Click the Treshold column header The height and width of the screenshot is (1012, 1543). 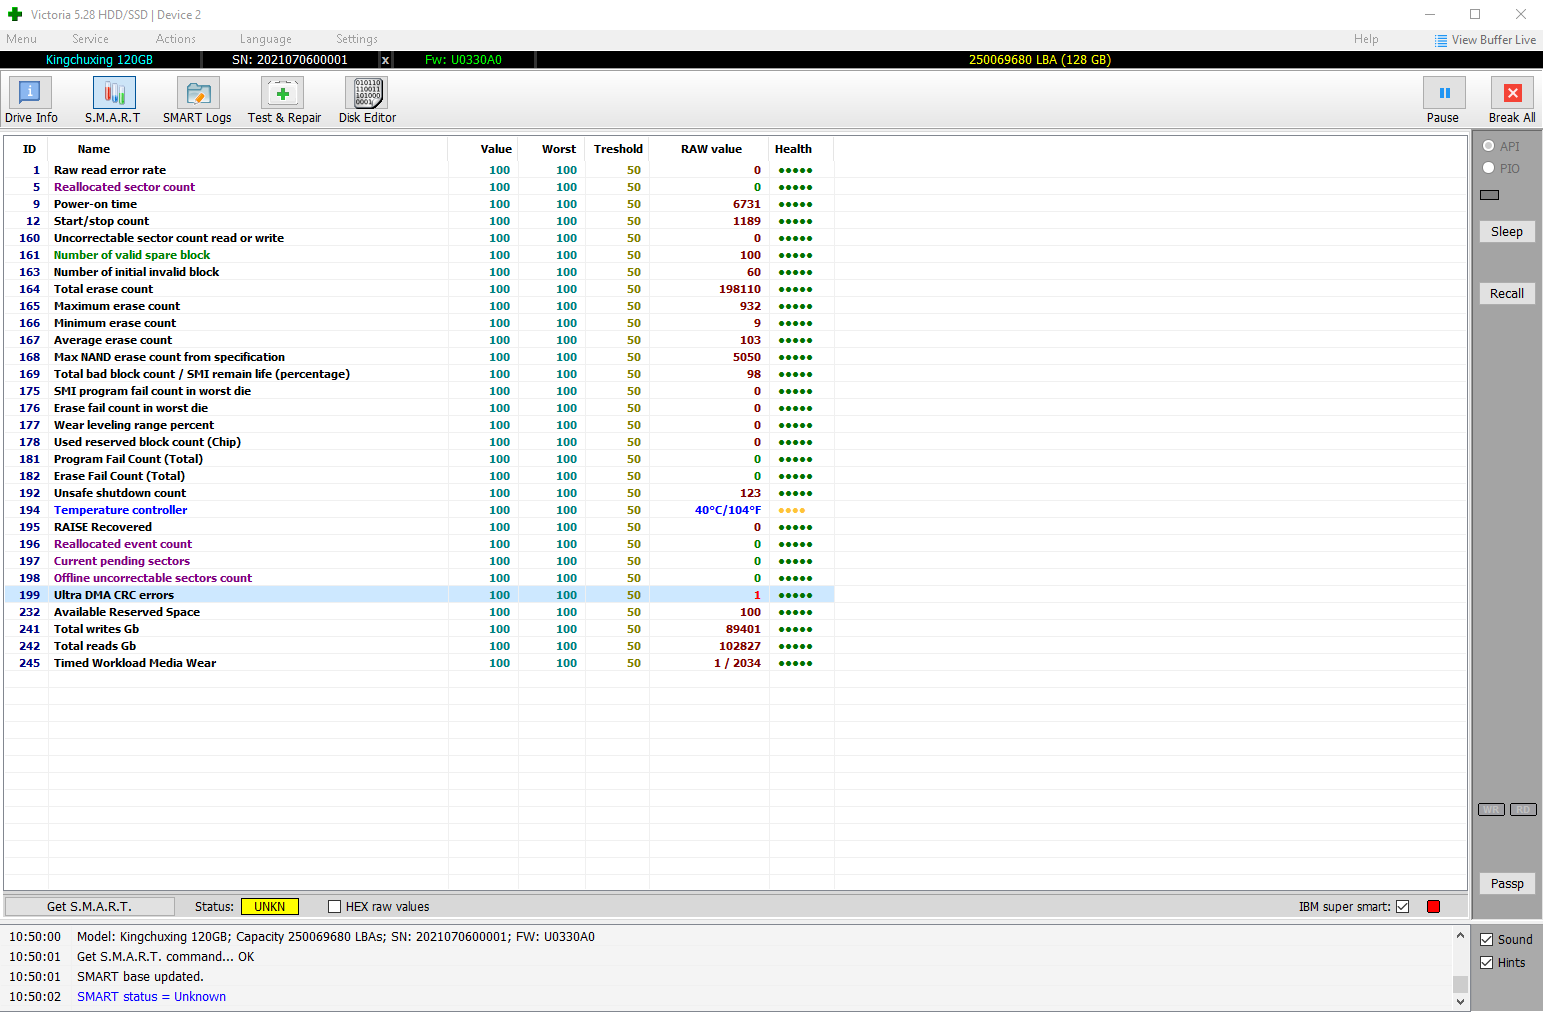(618, 149)
